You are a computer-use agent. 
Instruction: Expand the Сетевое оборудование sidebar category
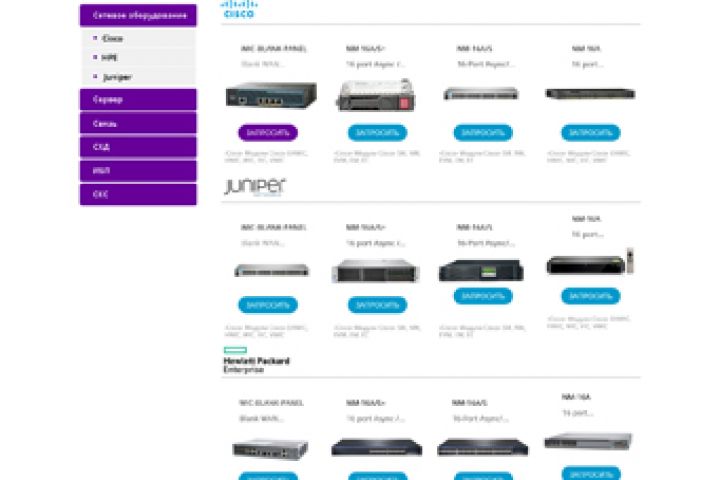click(x=138, y=16)
